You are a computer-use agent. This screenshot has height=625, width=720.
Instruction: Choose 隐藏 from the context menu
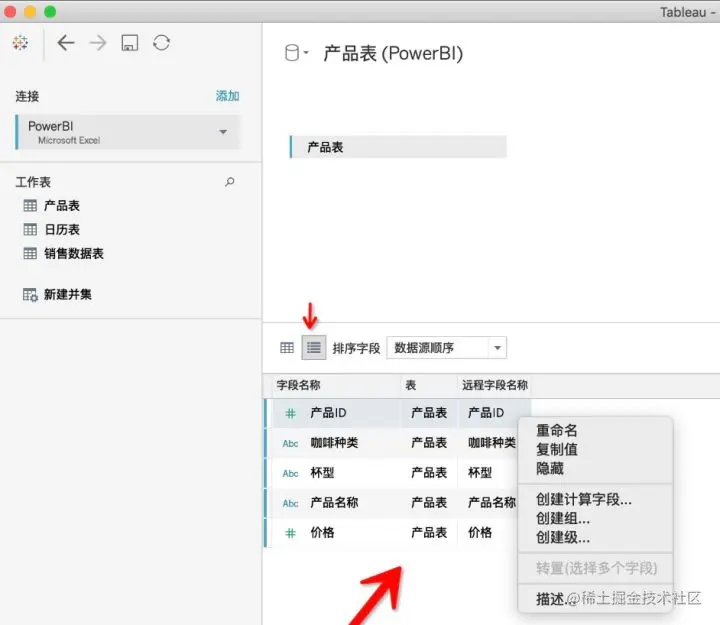click(x=550, y=468)
